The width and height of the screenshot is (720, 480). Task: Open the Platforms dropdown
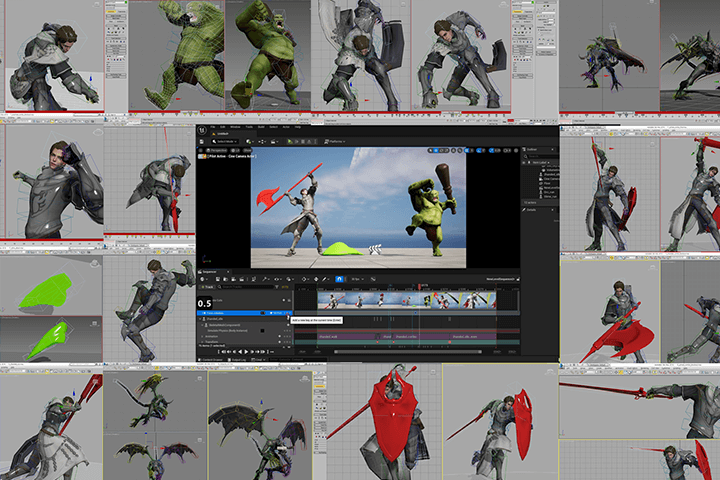(335, 141)
